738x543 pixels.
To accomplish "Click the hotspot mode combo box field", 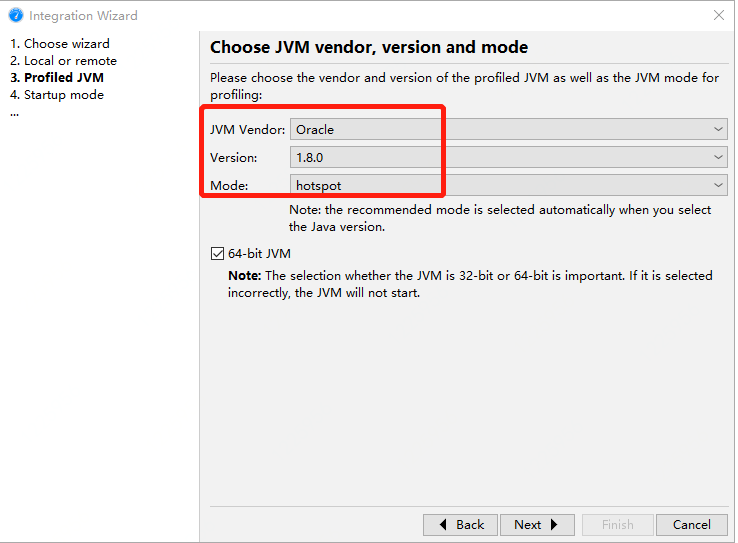I will 500,185.
